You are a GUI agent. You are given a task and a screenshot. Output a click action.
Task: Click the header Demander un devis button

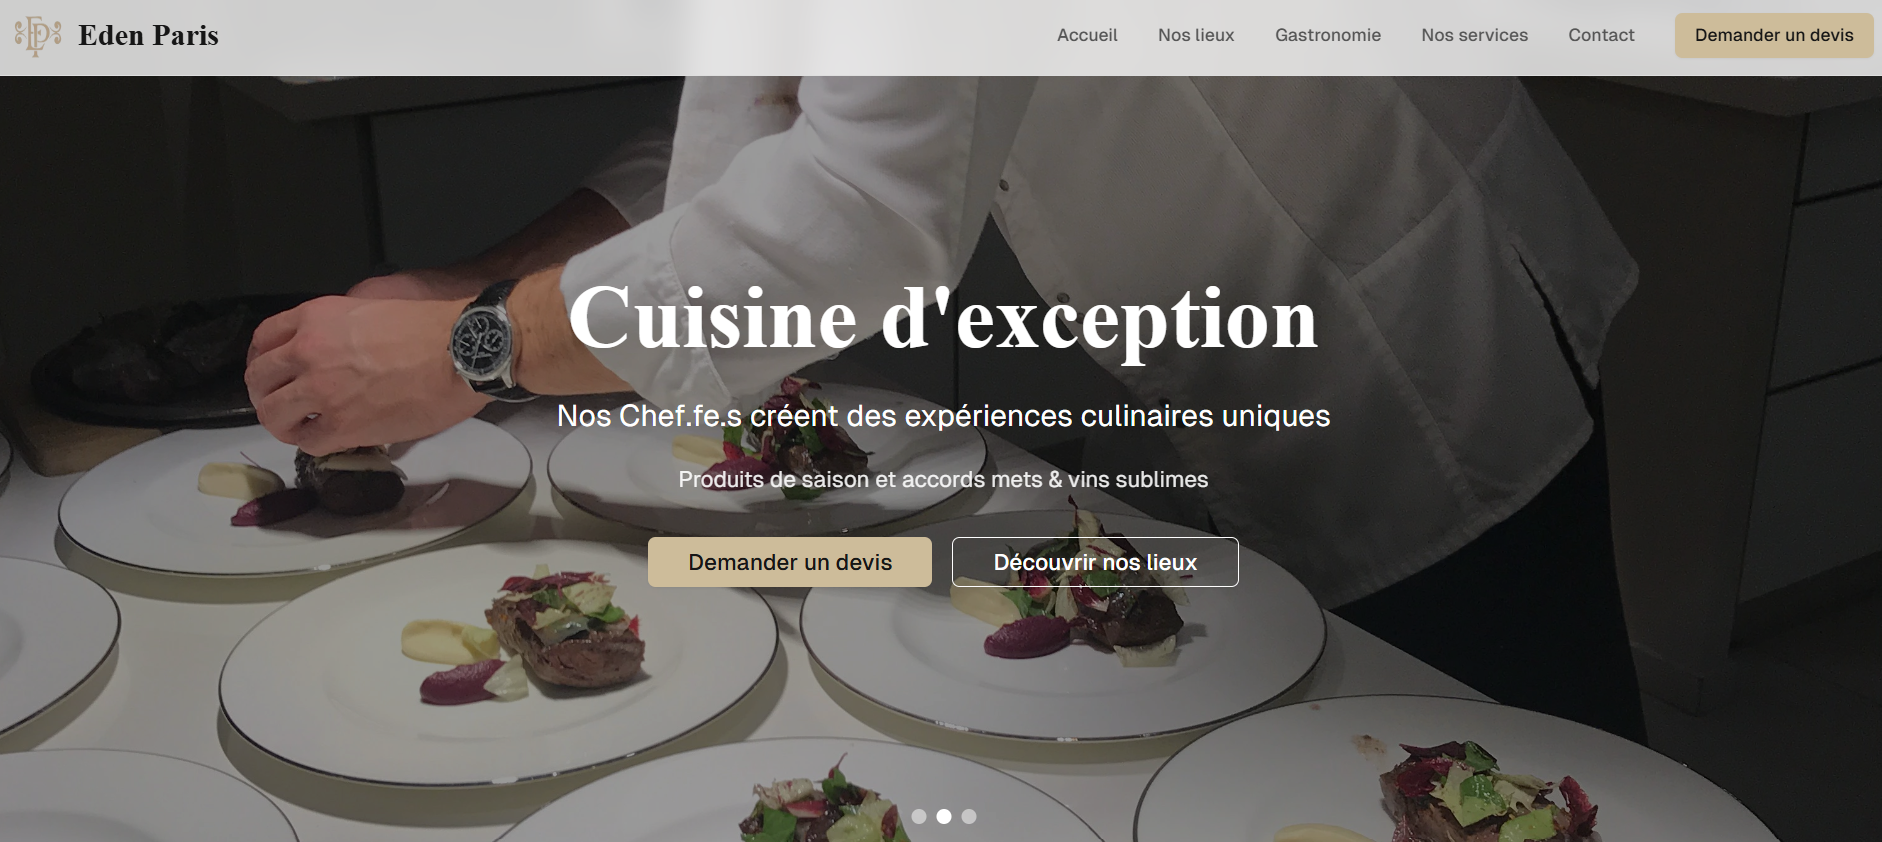coord(1774,35)
